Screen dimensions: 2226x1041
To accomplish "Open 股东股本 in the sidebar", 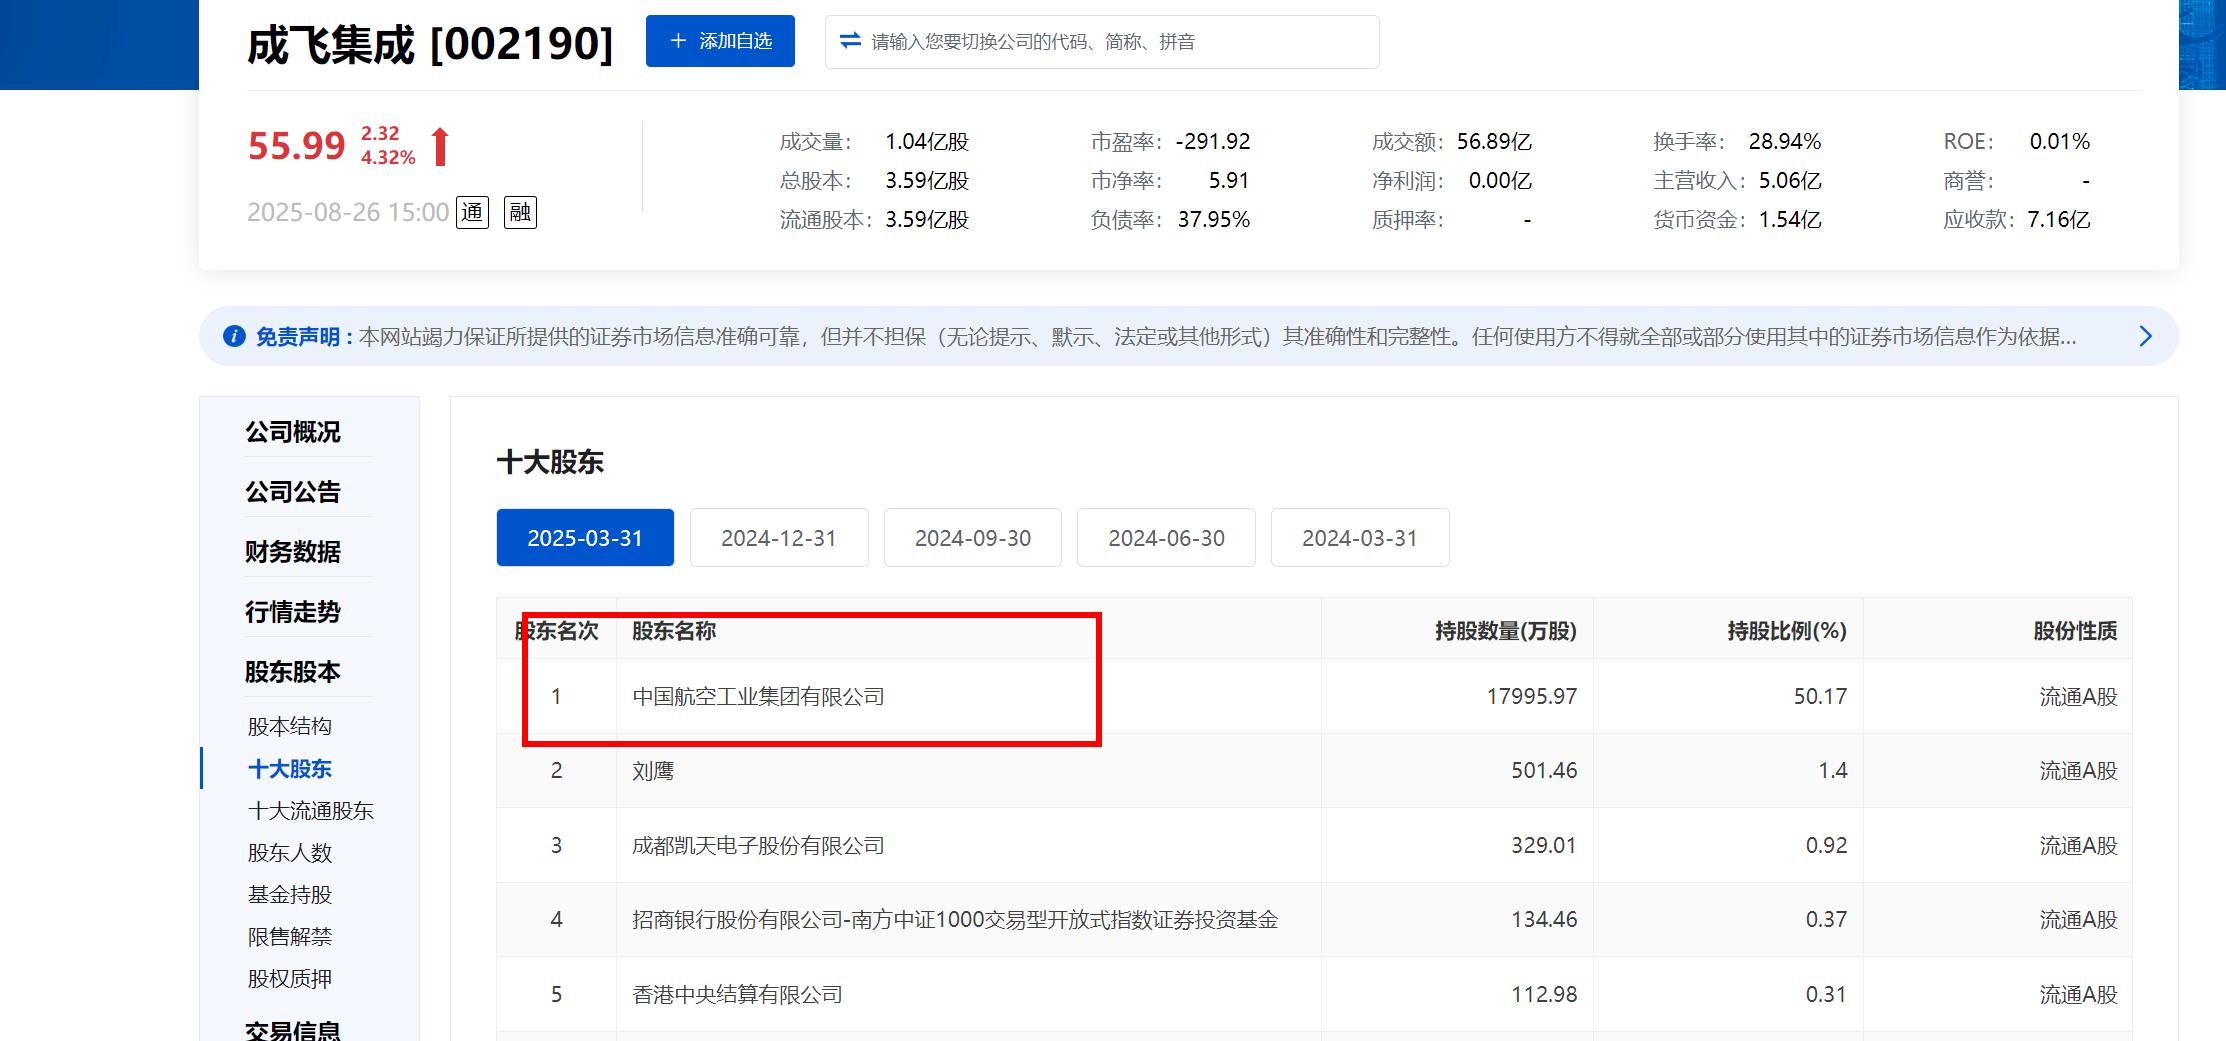I will [293, 672].
